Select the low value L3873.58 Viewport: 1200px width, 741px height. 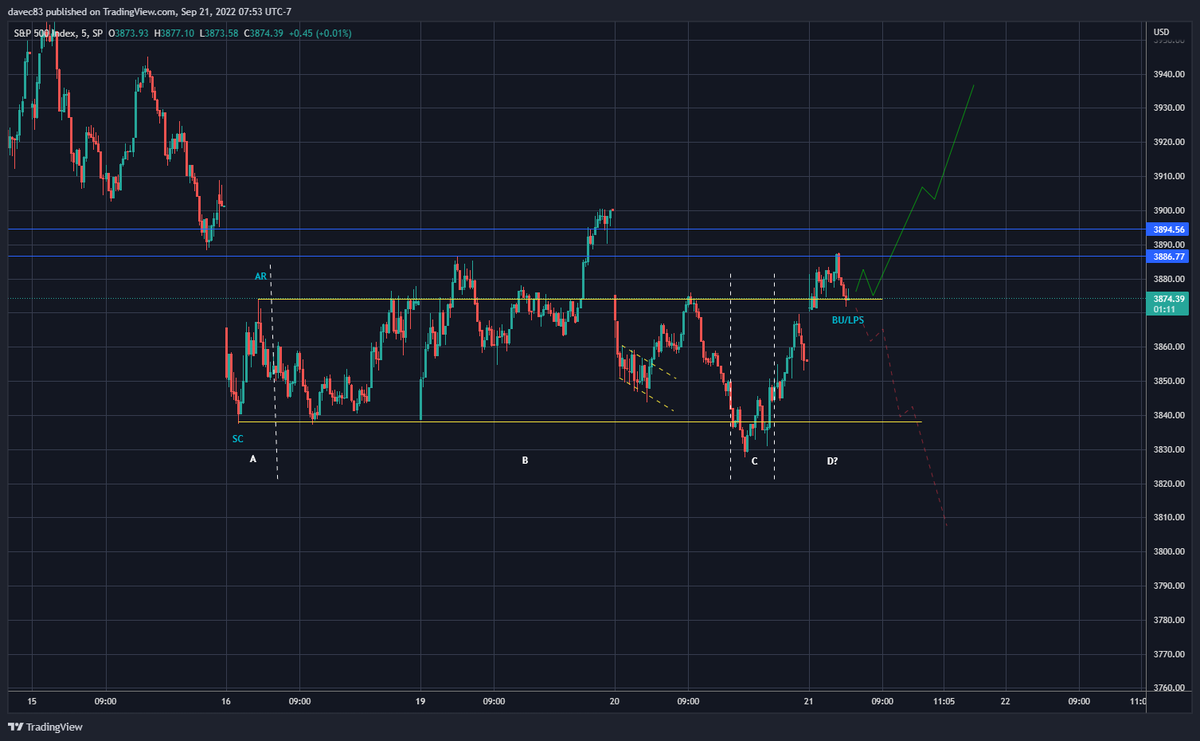pos(220,33)
